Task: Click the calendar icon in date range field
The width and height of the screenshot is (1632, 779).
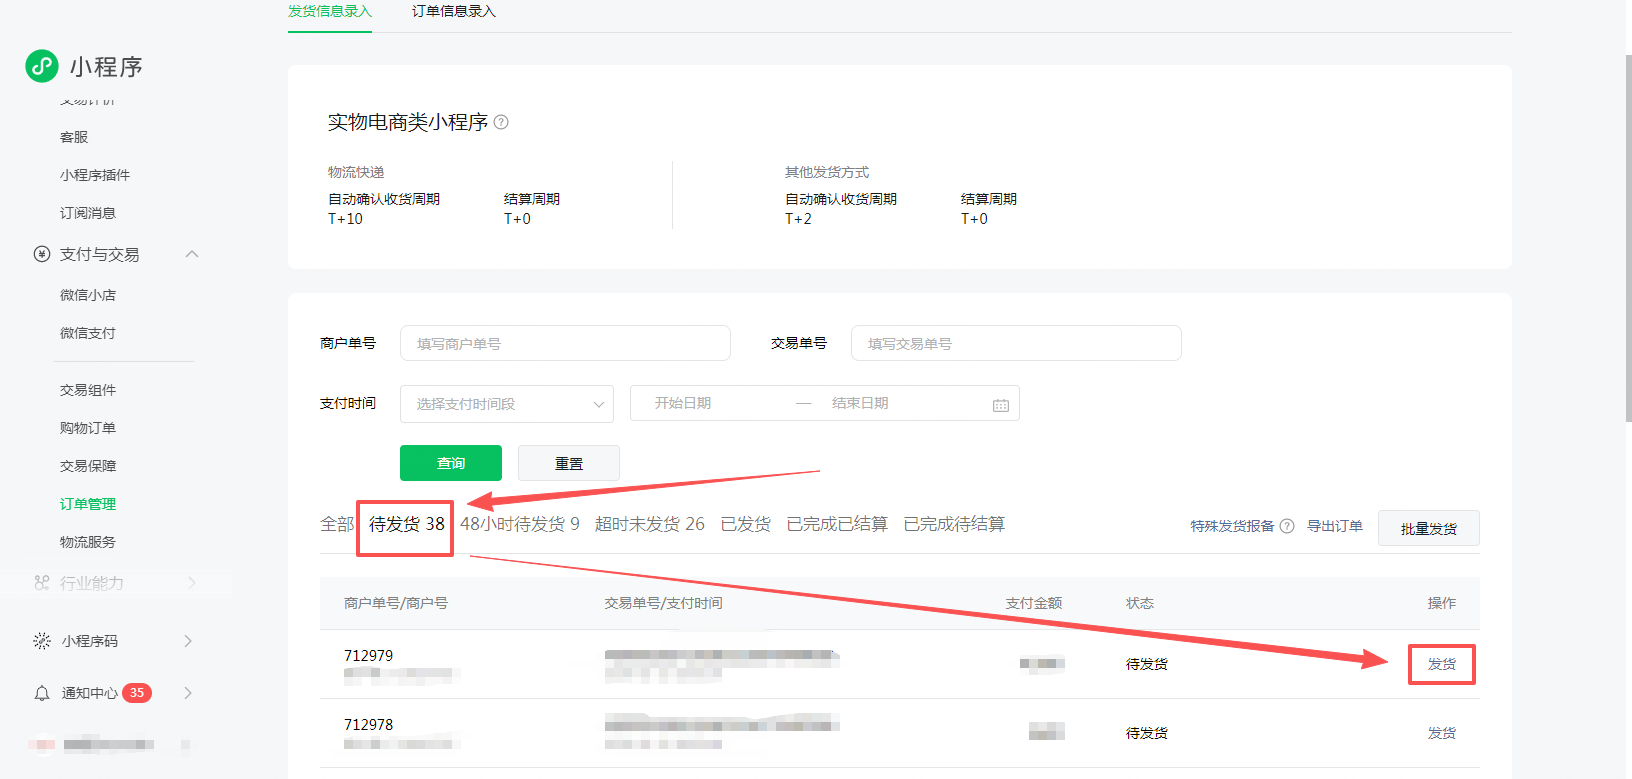Action: pos(1000,404)
